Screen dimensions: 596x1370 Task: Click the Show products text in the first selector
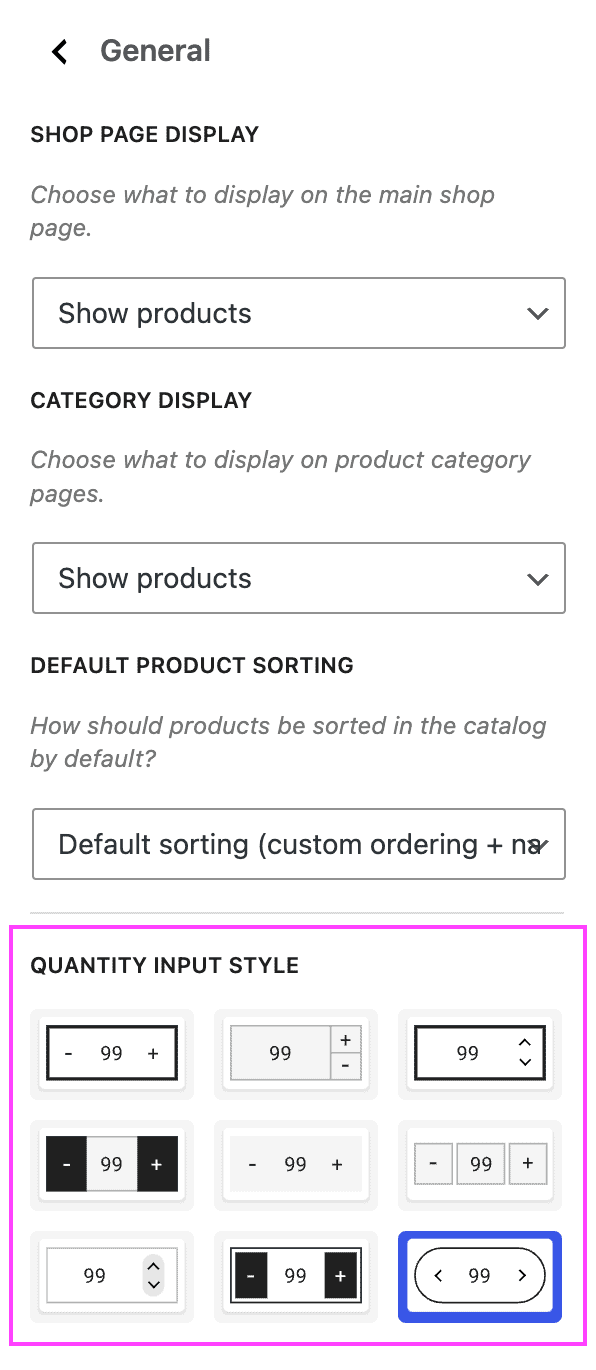(x=153, y=313)
